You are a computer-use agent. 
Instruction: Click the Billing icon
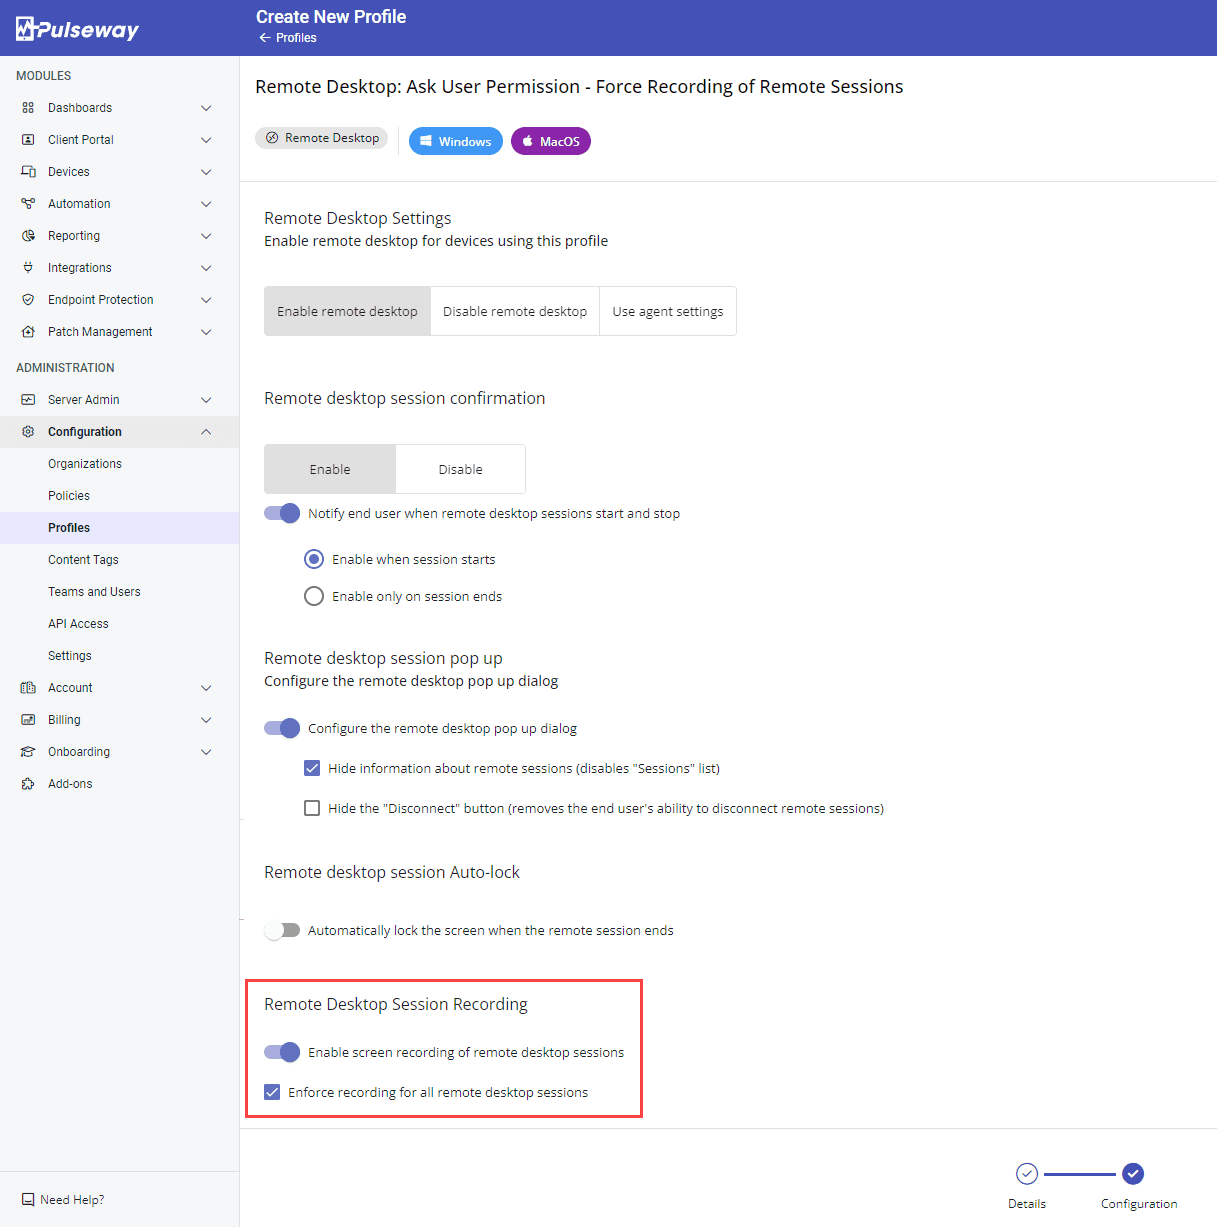click(28, 720)
